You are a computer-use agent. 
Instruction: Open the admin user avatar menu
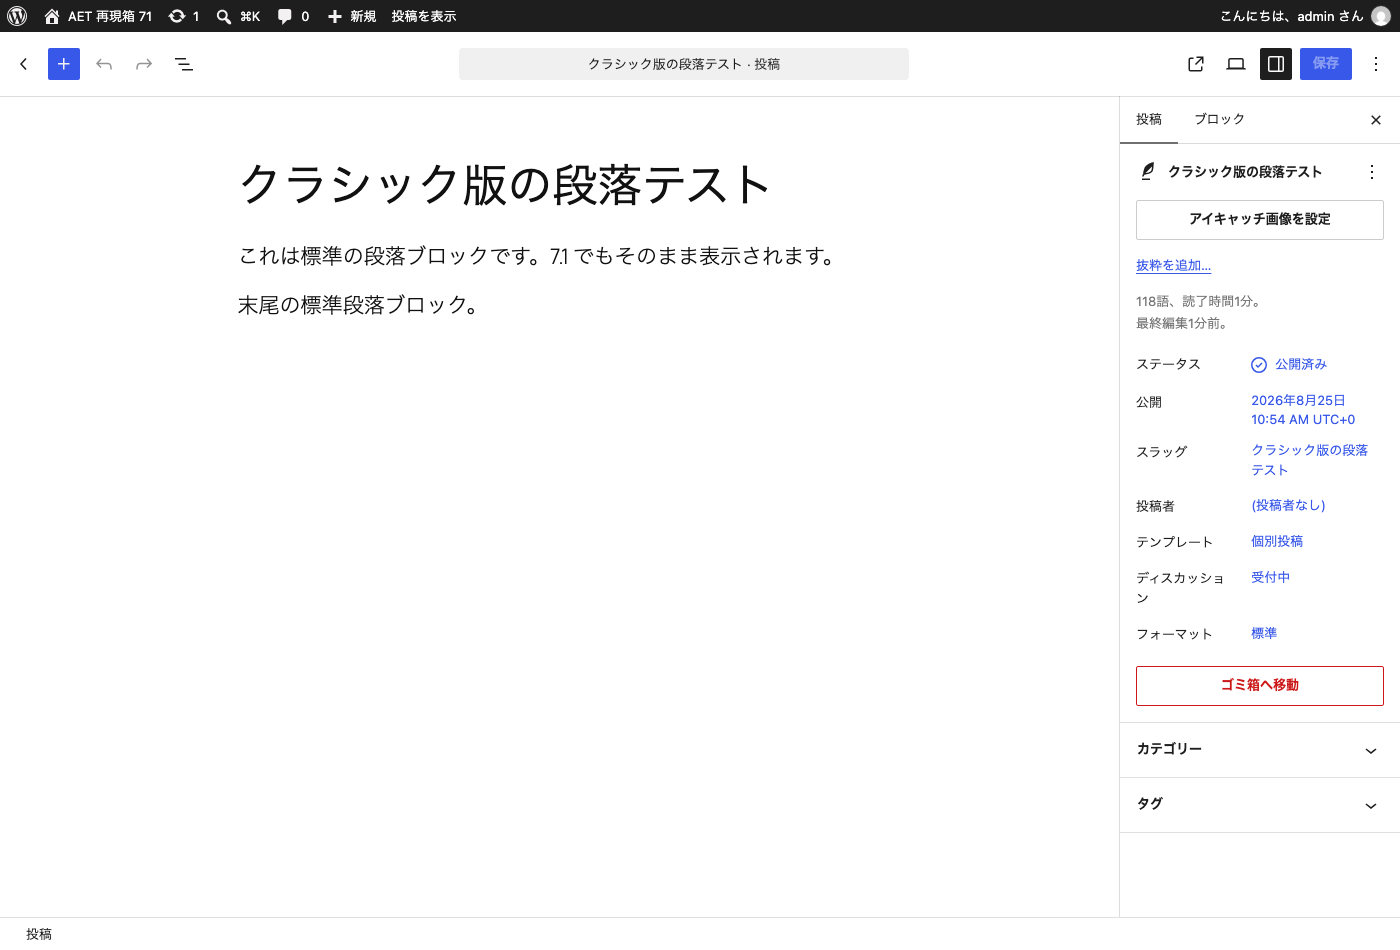click(1381, 16)
